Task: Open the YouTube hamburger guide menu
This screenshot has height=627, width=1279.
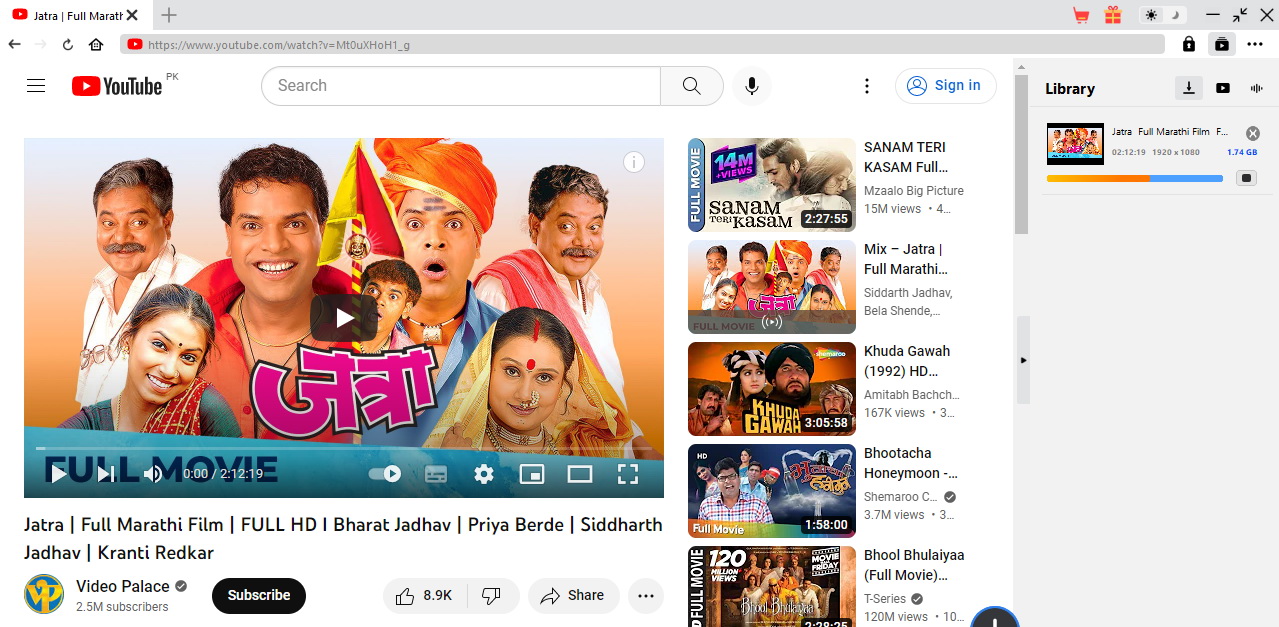Action: [36, 86]
